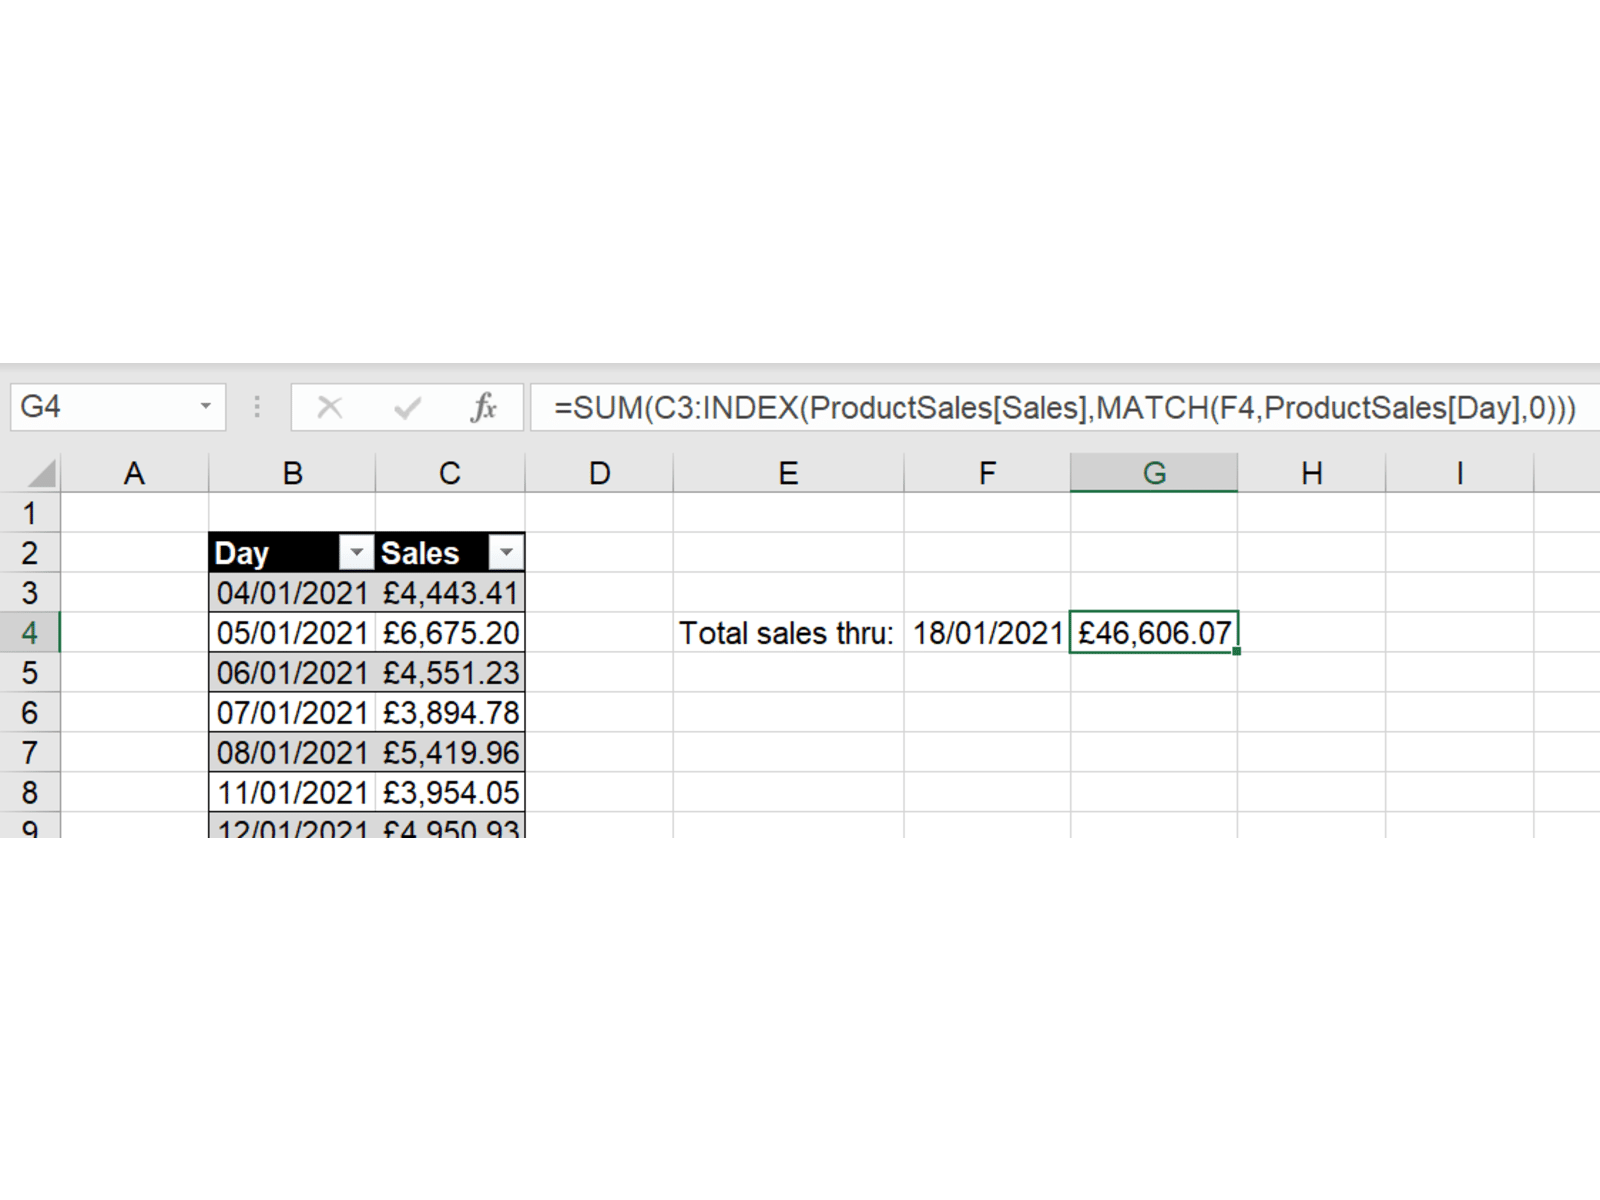Click the Cancel X icon in formula bar
1600x1200 pixels.
329,407
